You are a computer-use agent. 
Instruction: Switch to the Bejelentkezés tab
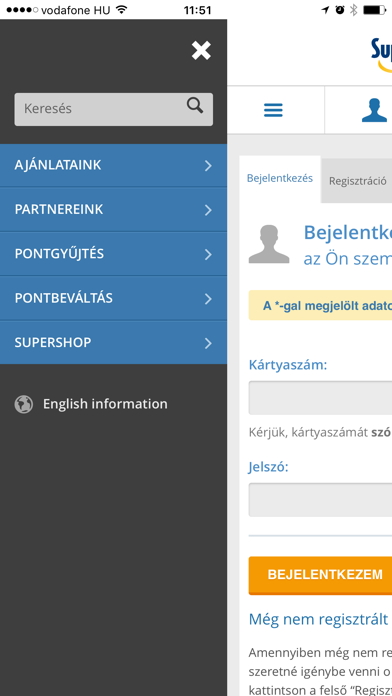tap(280, 178)
